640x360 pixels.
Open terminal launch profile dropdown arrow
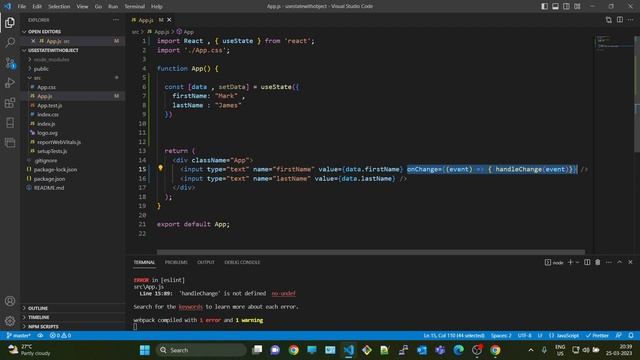tap(577, 262)
